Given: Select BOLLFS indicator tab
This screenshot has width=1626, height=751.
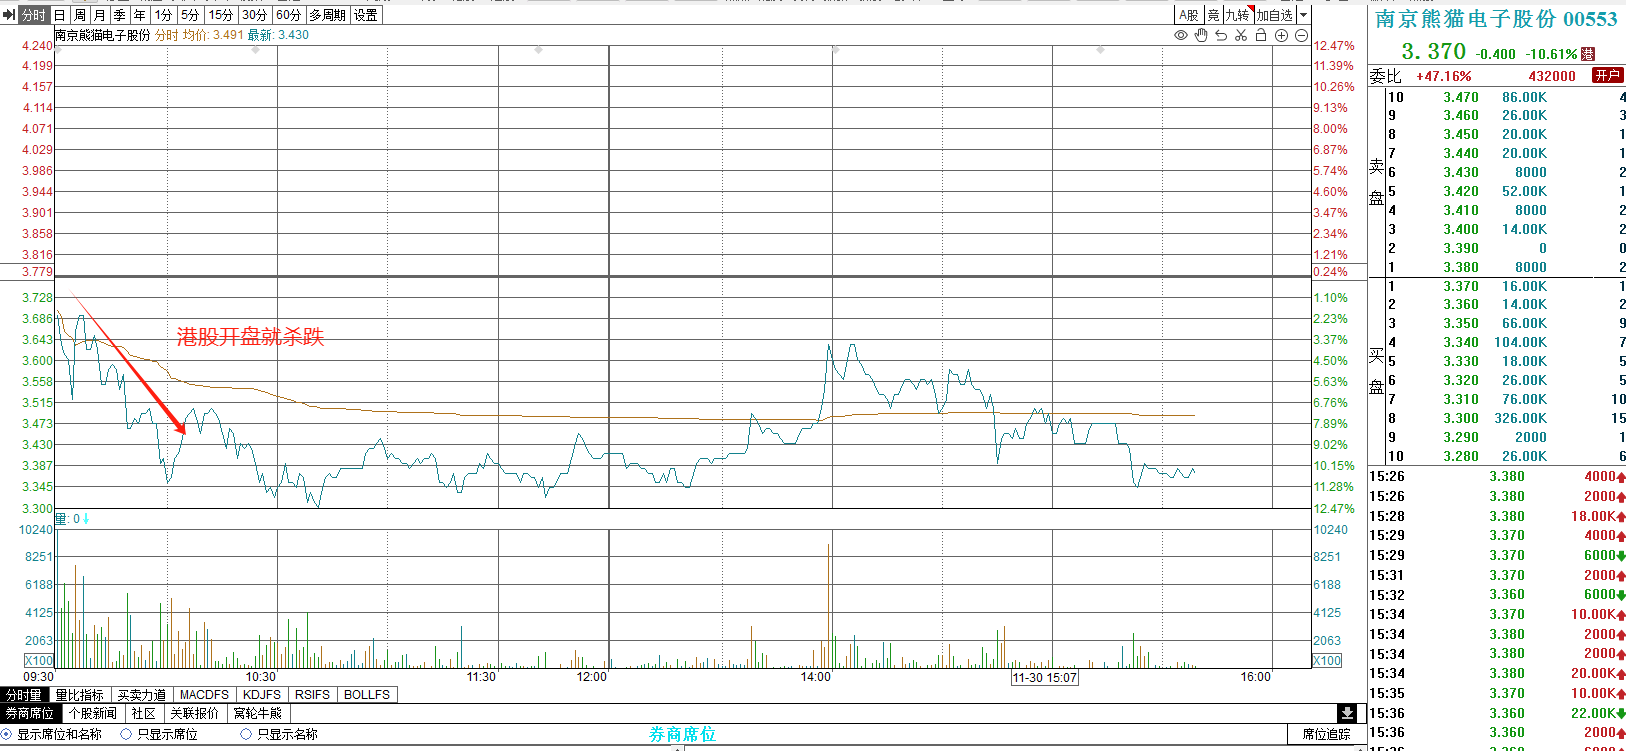Looking at the screenshot, I should point(367,695).
